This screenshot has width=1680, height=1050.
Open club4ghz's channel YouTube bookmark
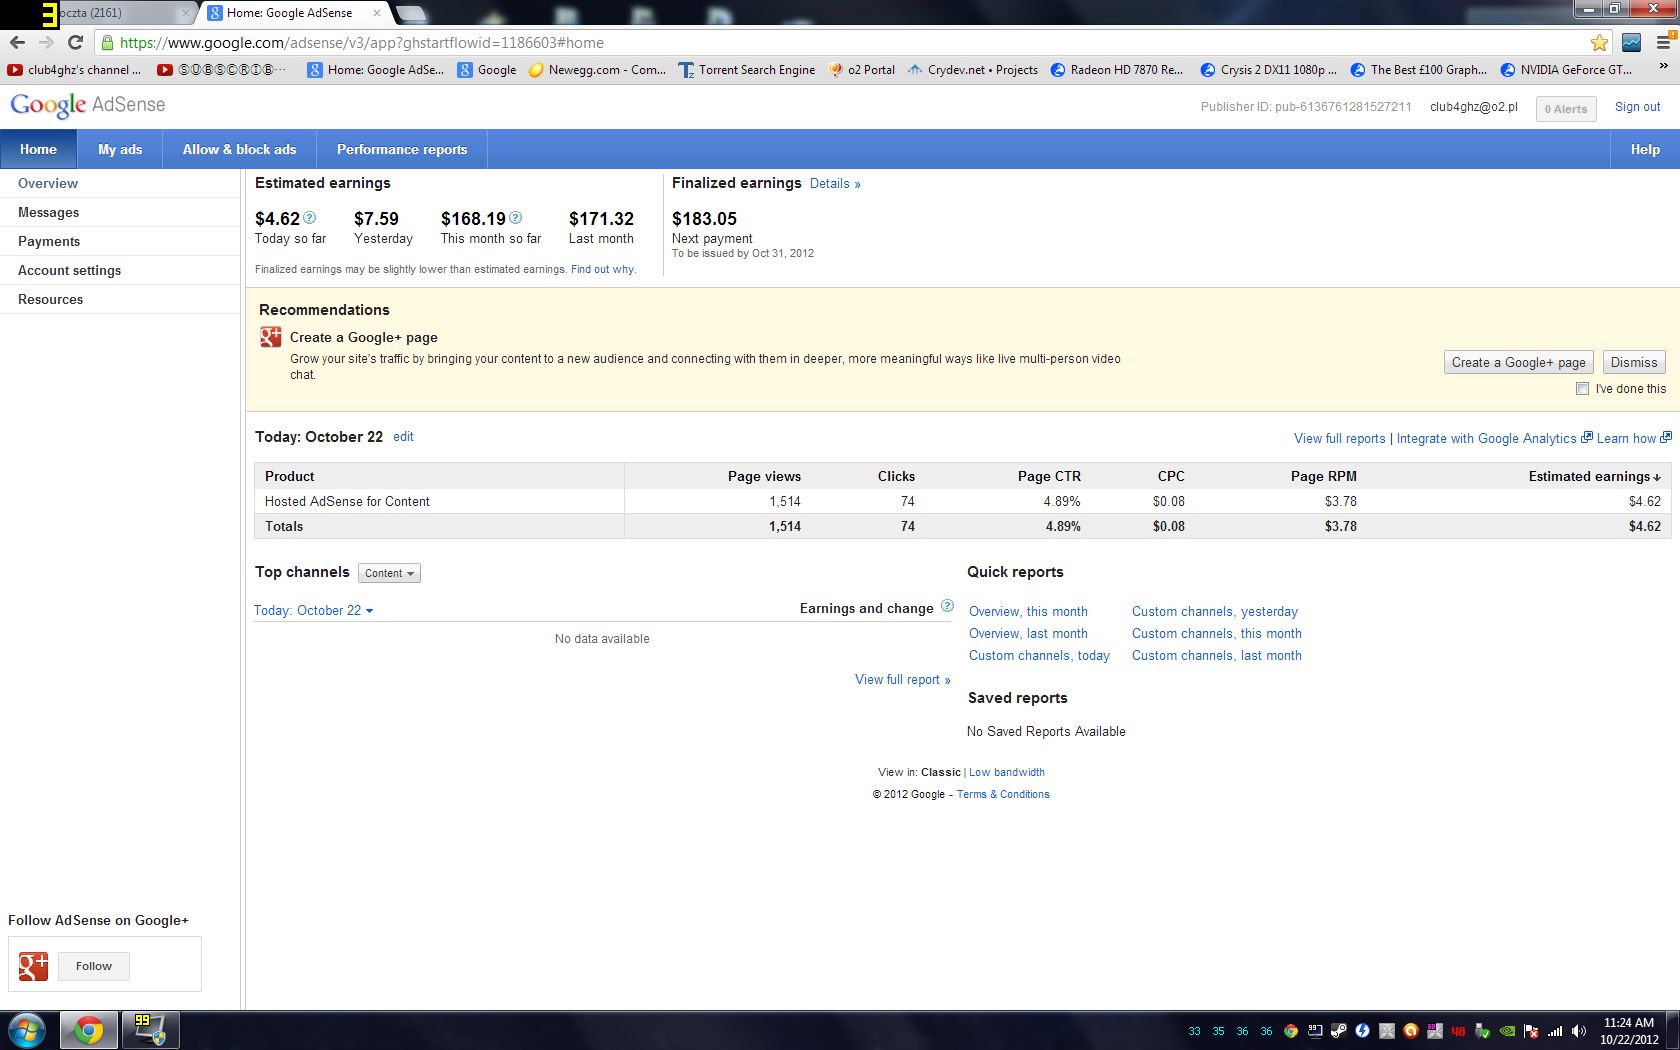75,70
